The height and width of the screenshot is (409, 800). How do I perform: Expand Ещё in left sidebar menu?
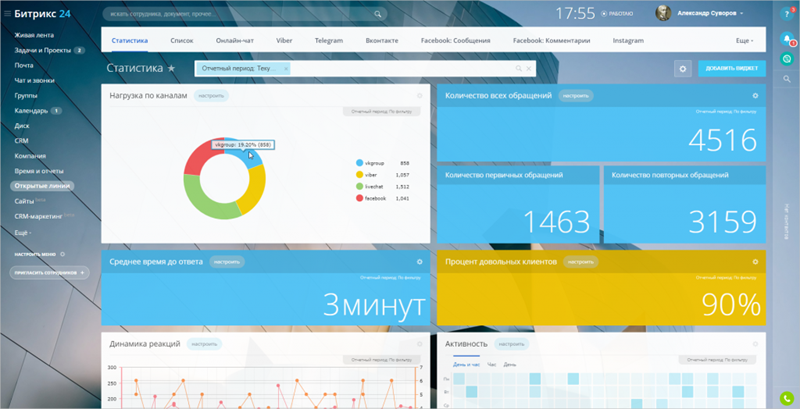pos(23,233)
